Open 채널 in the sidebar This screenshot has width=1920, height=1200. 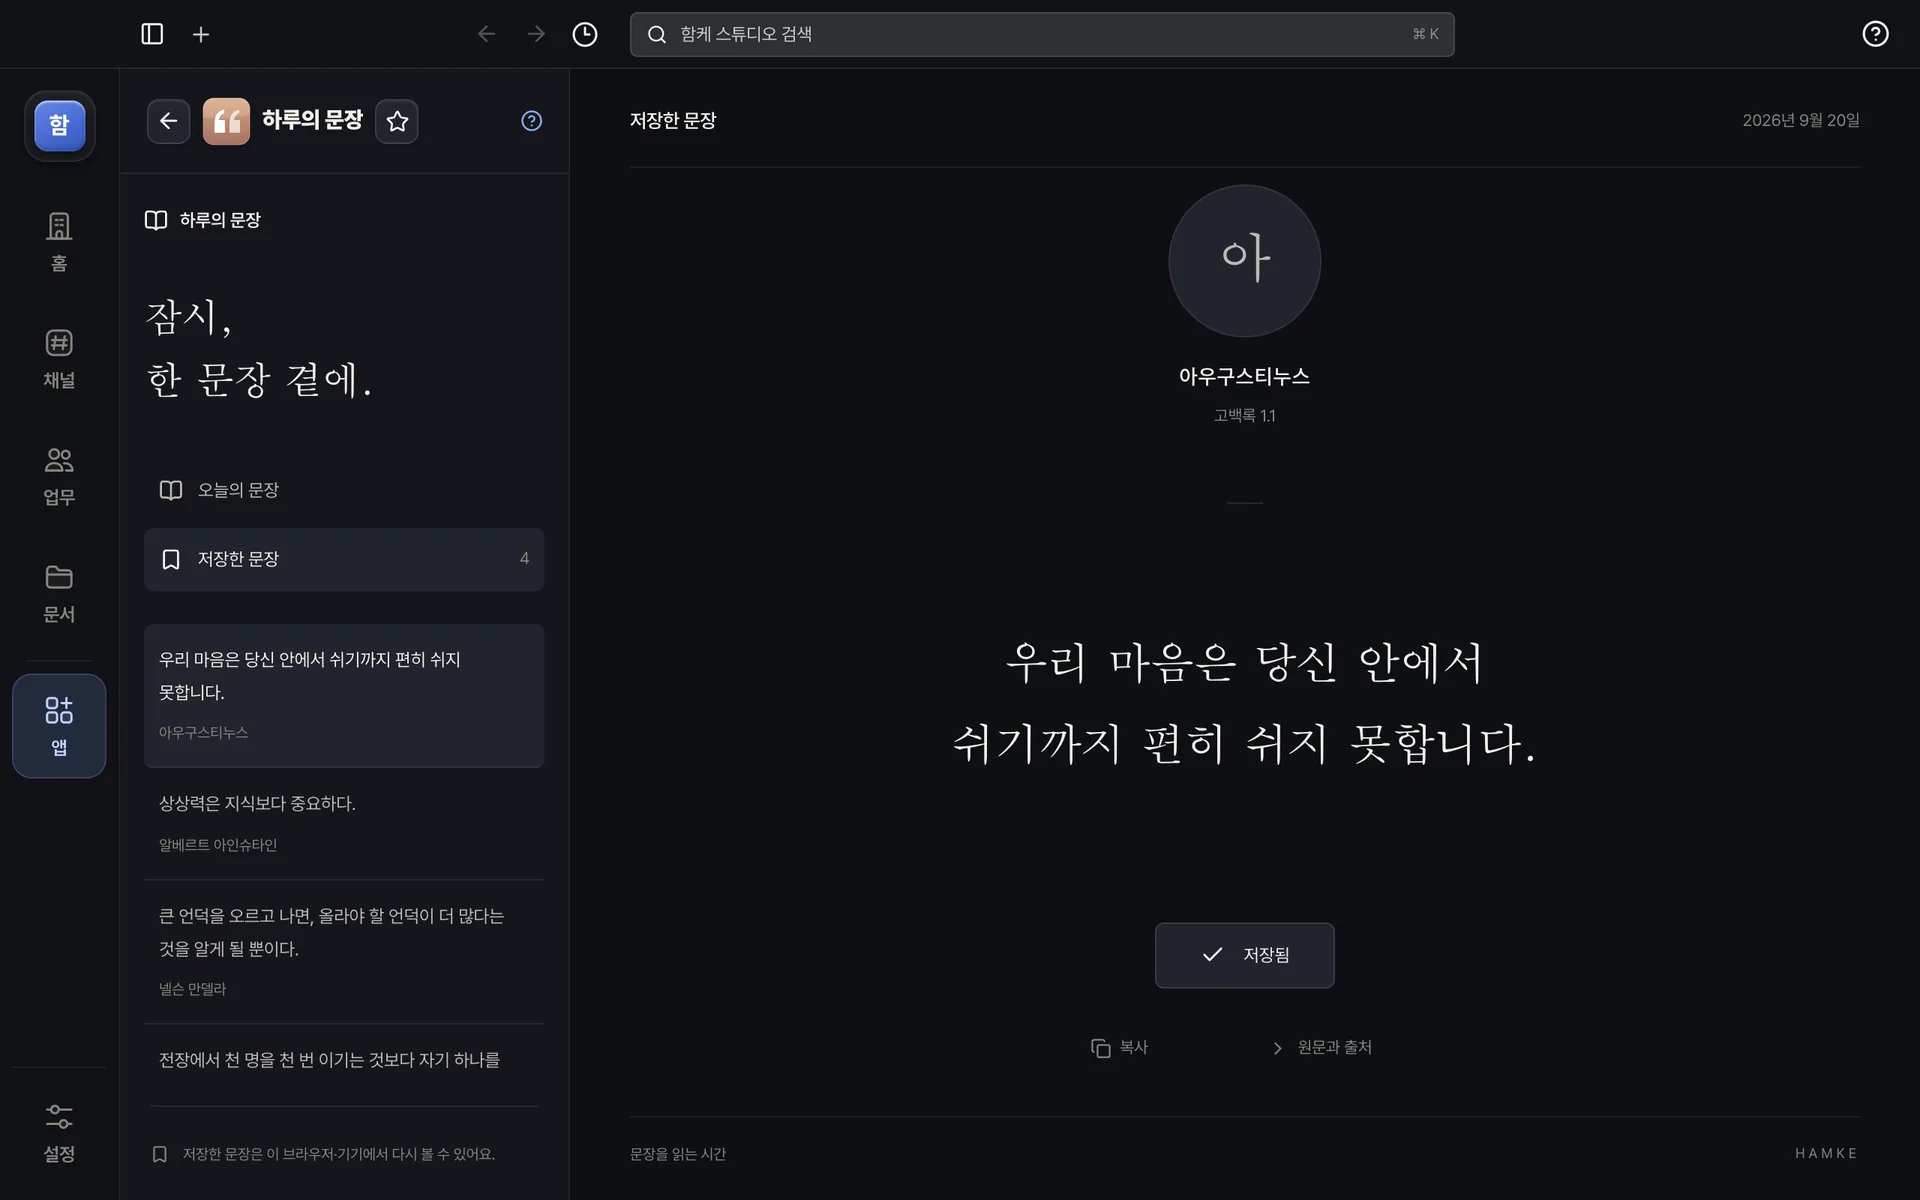point(59,358)
